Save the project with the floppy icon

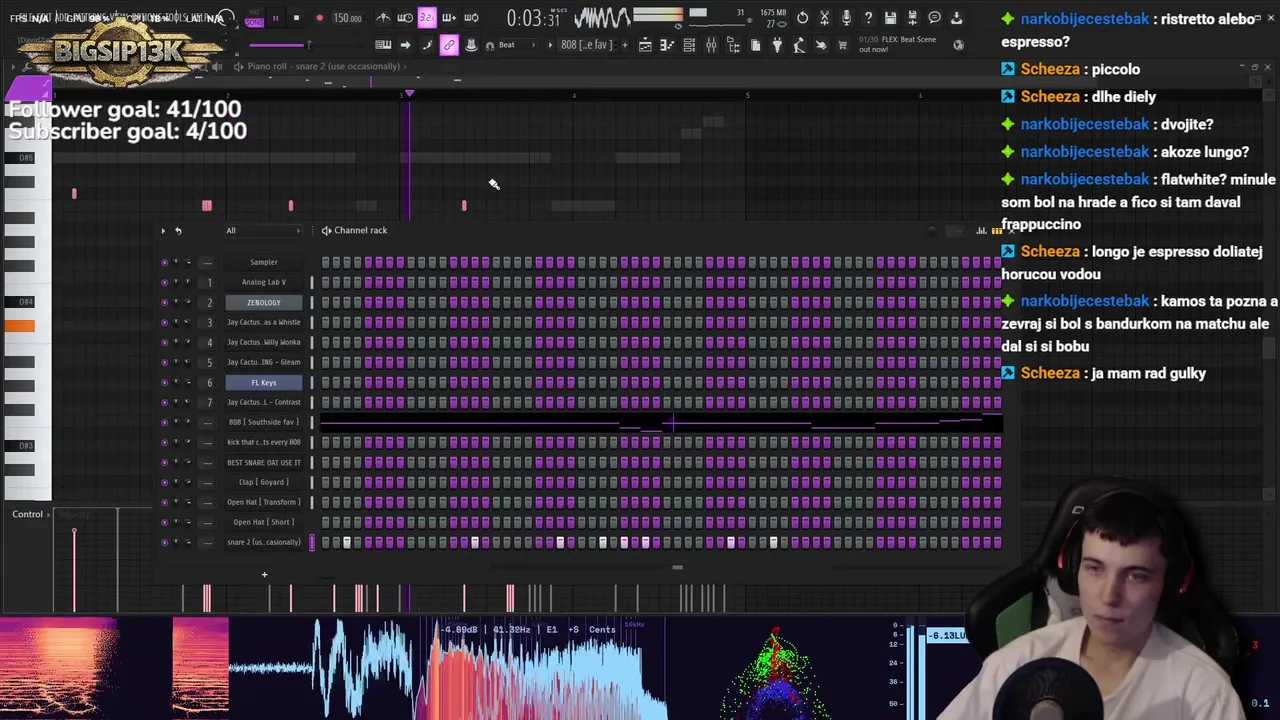click(x=890, y=18)
